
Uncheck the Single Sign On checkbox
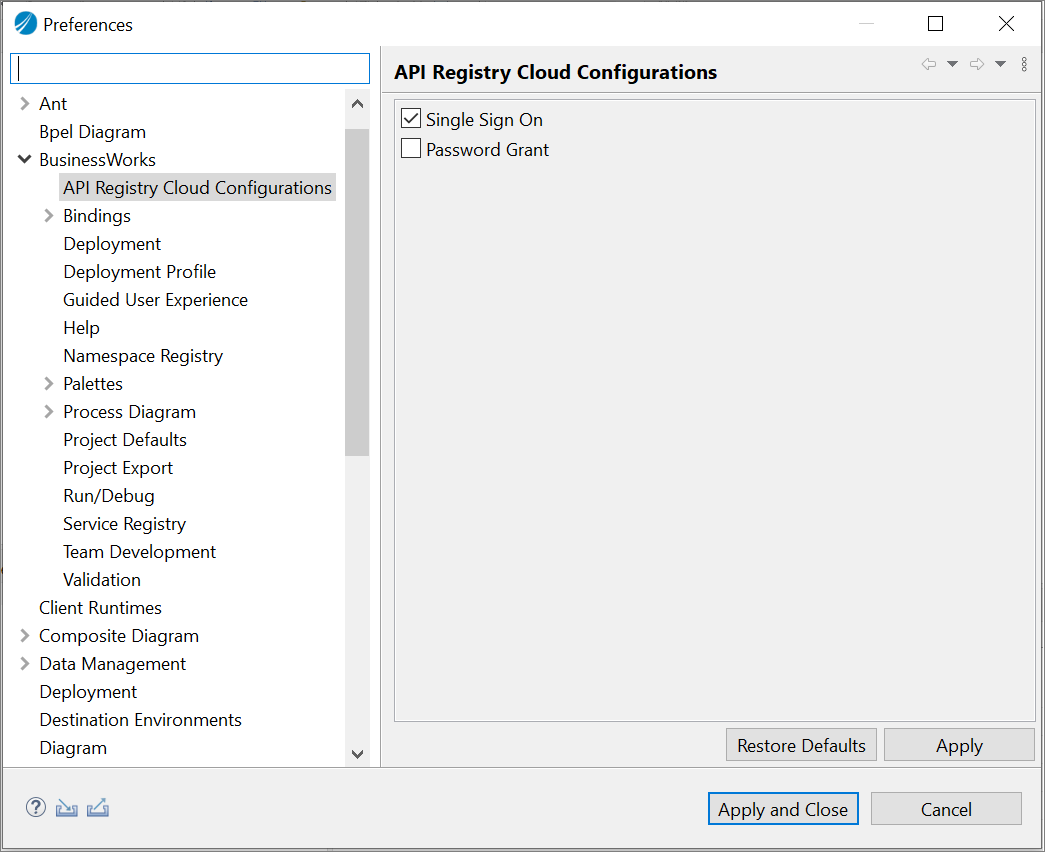[411, 119]
